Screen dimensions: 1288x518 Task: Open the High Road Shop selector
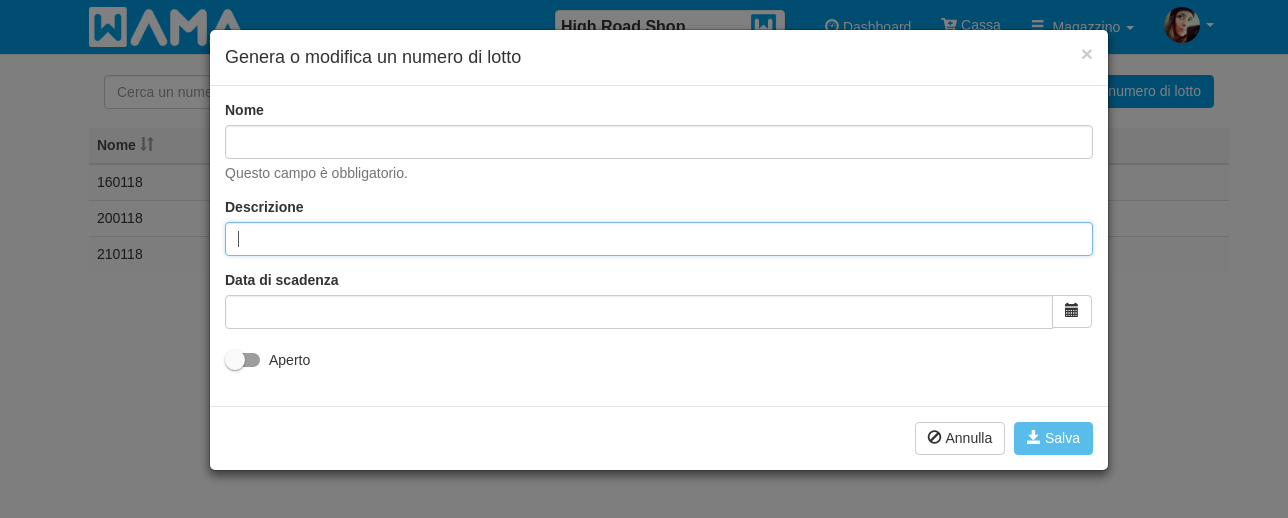pyautogui.click(x=669, y=27)
